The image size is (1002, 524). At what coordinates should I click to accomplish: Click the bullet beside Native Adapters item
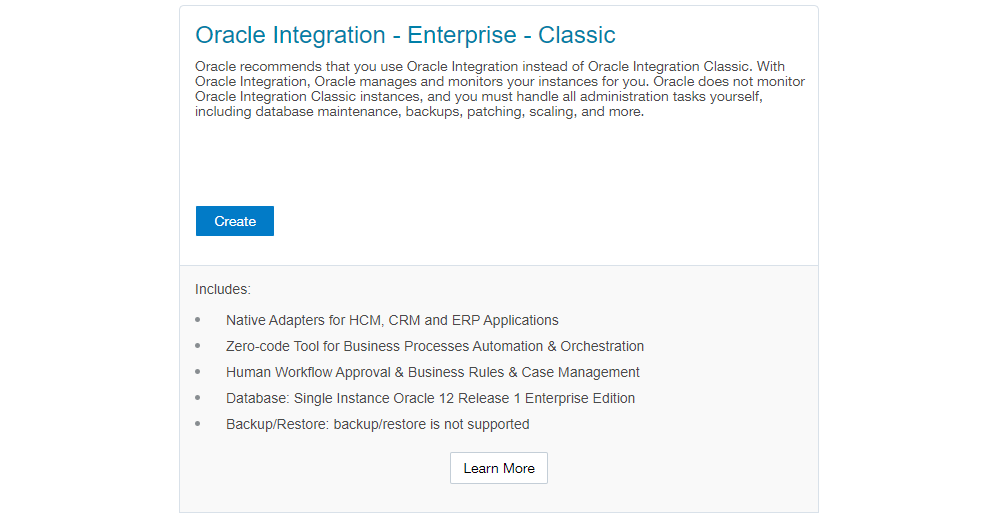(198, 320)
